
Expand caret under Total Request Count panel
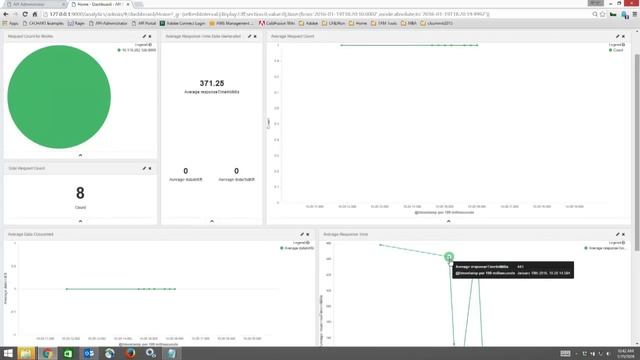(80, 221)
